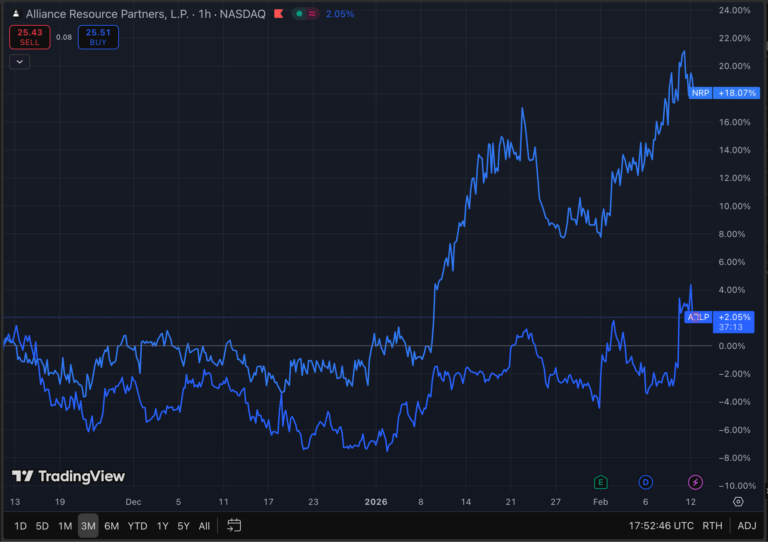Select the 1D time range

[20, 525]
